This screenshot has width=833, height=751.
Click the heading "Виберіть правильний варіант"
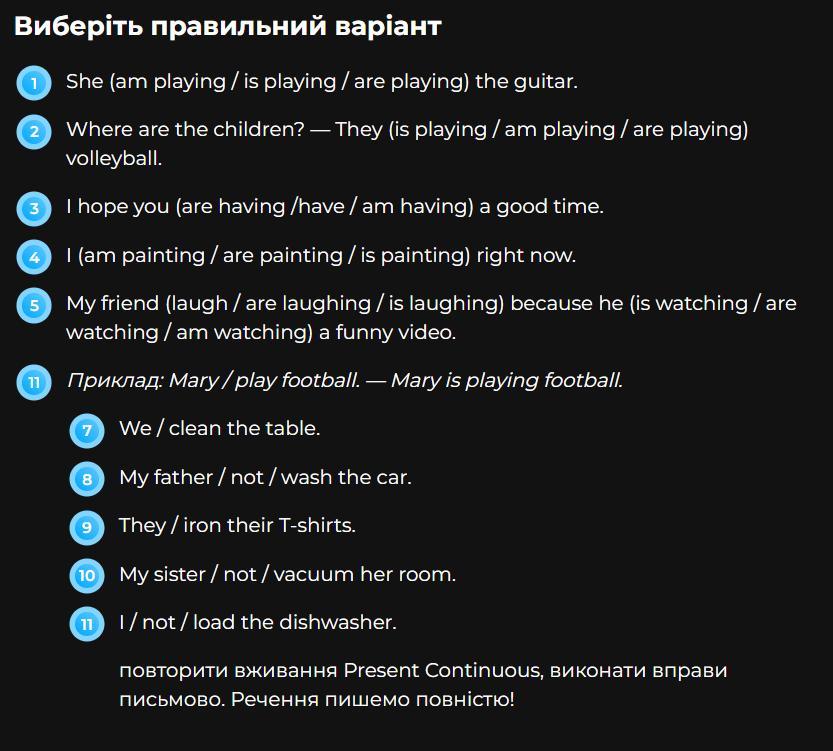[x=227, y=26]
